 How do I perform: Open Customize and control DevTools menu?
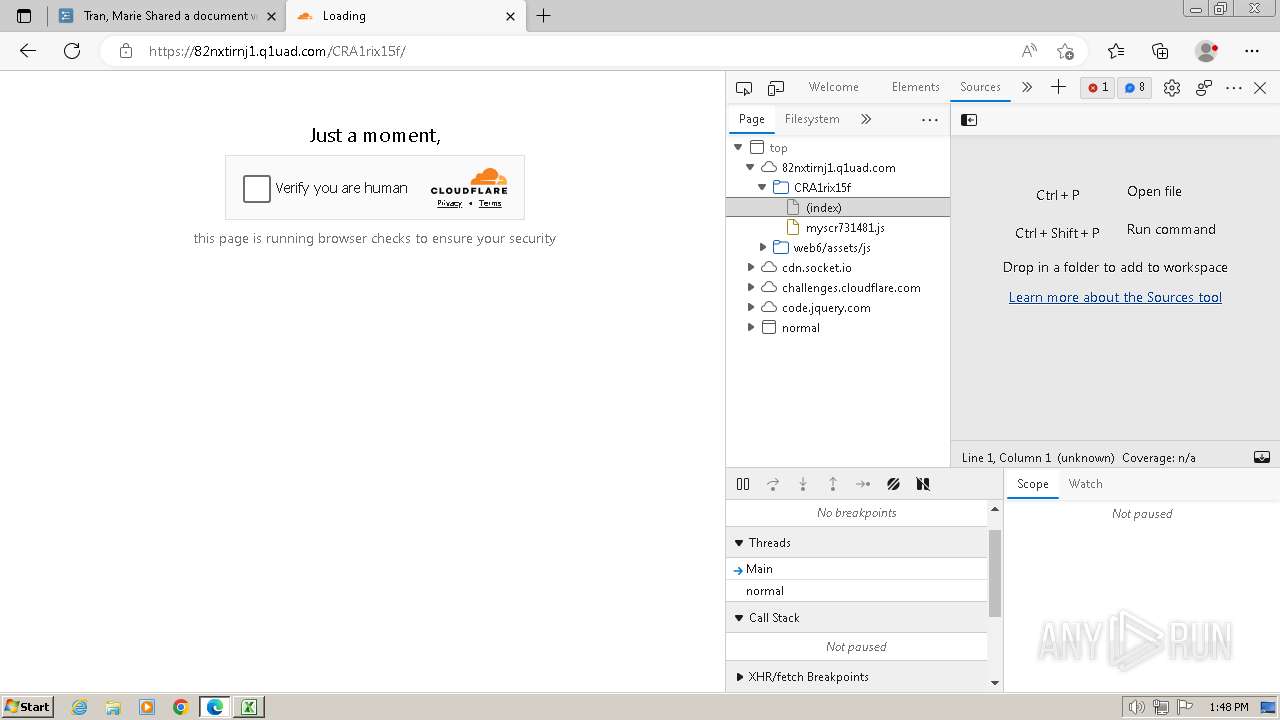[1234, 88]
